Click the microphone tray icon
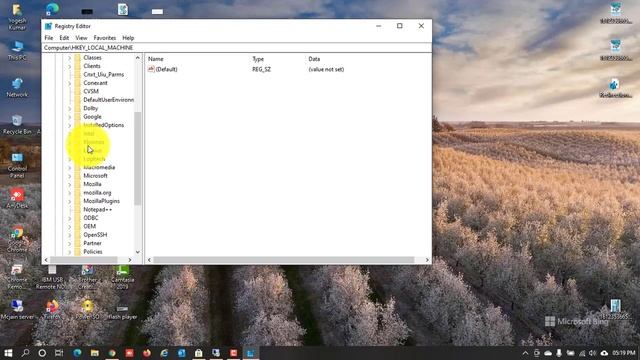 (x=559, y=353)
